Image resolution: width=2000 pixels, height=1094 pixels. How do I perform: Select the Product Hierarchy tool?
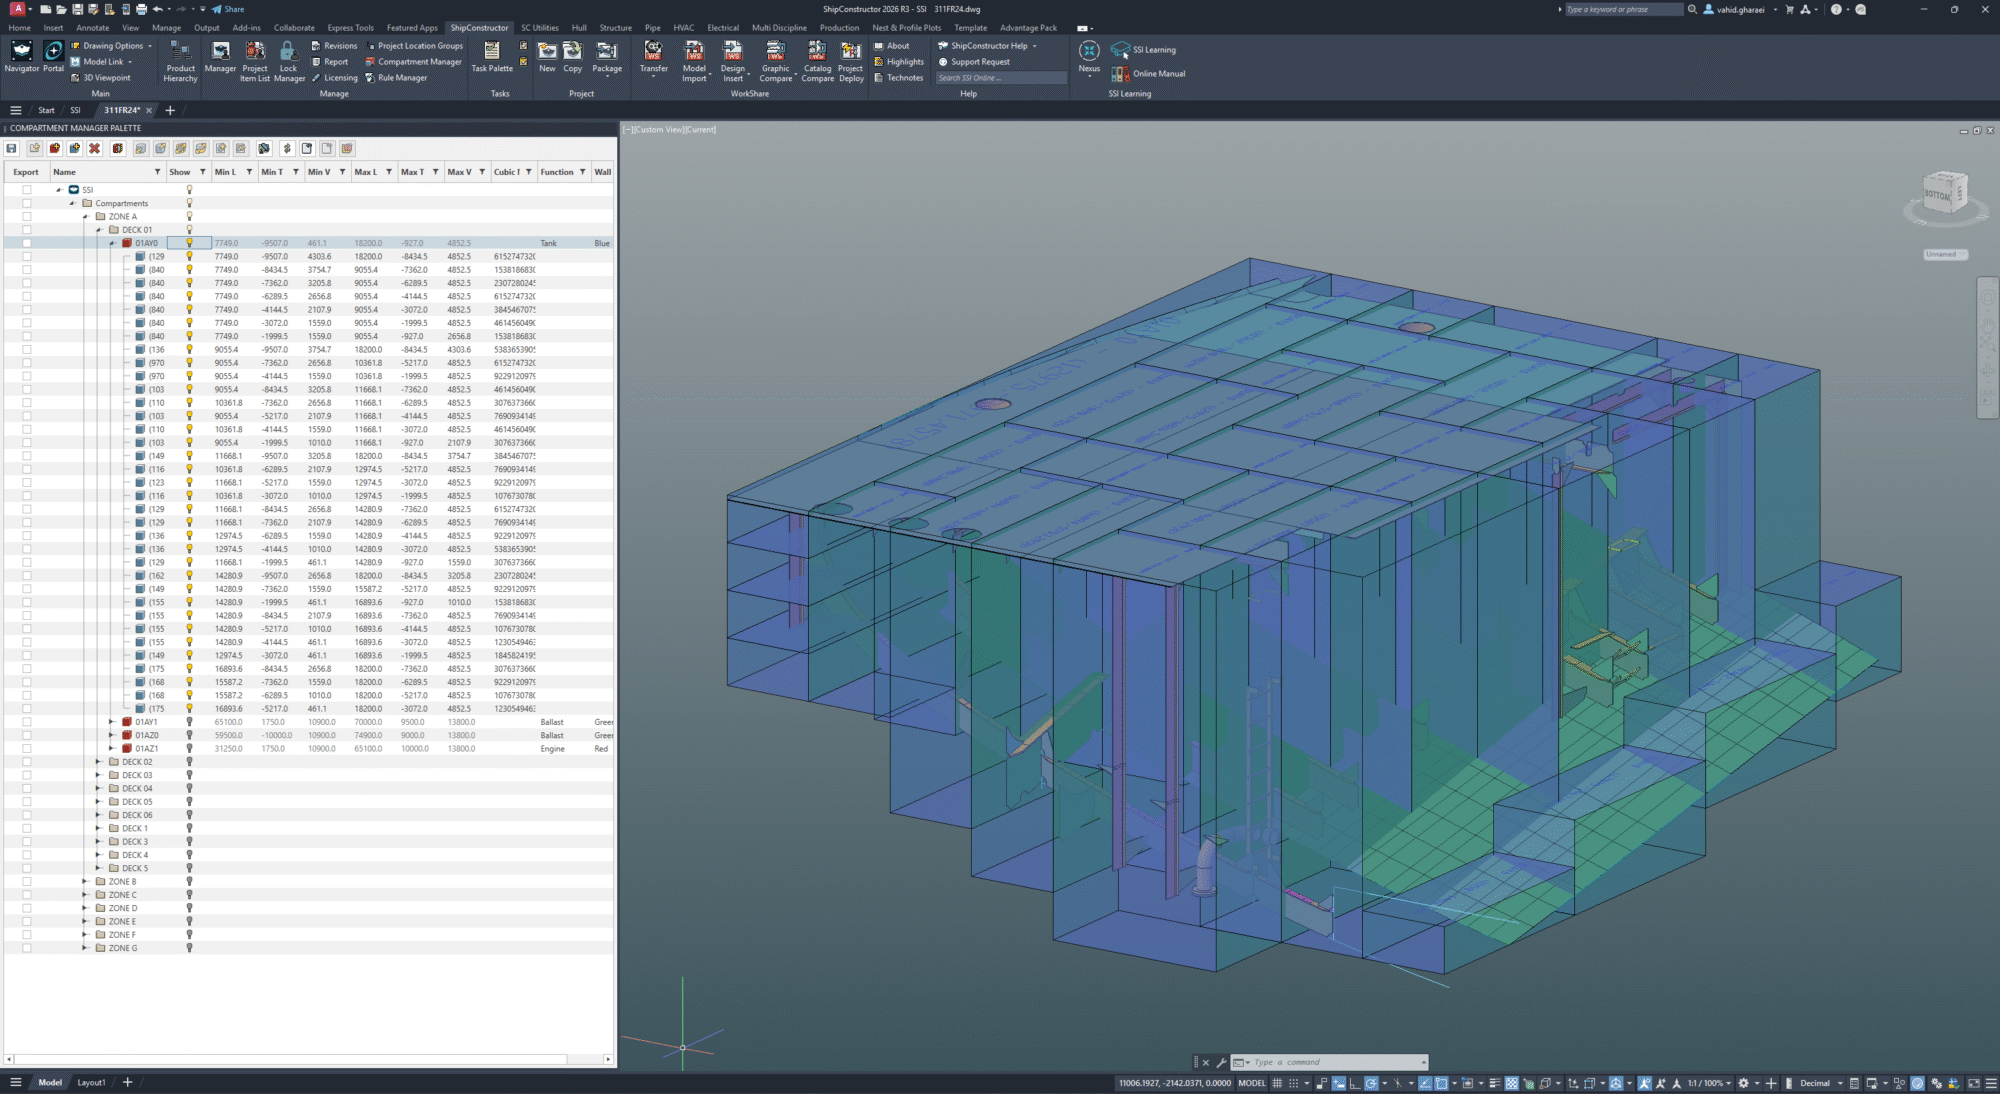point(180,63)
